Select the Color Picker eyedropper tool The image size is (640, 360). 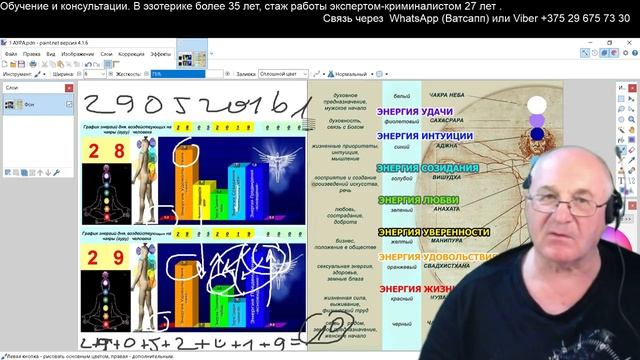[631, 160]
